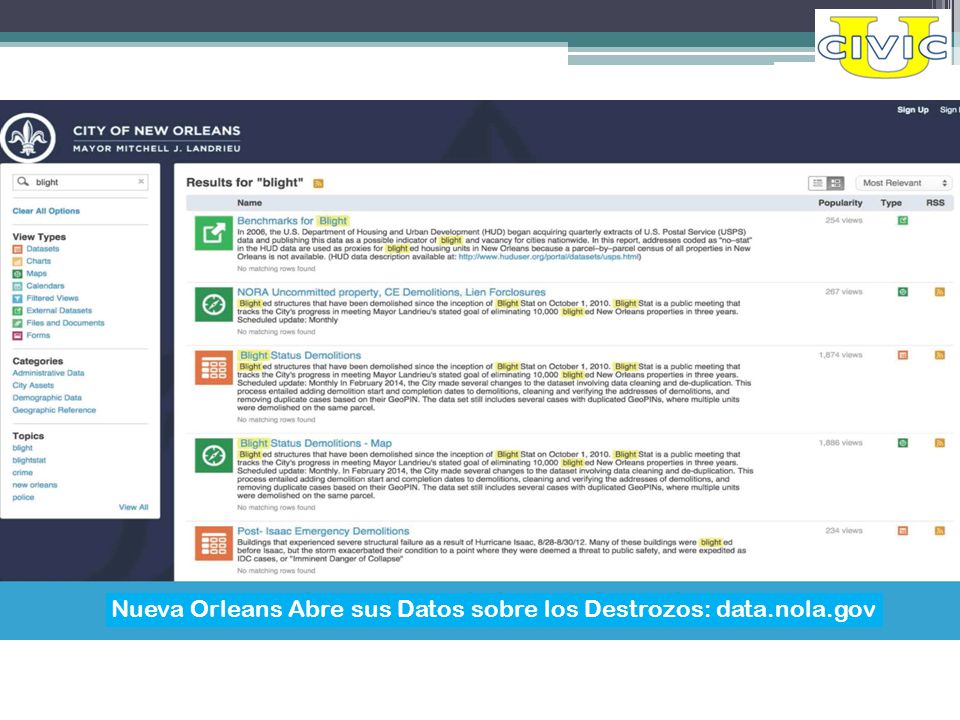Open the huduser.org datasets URL link

coord(549,257)
